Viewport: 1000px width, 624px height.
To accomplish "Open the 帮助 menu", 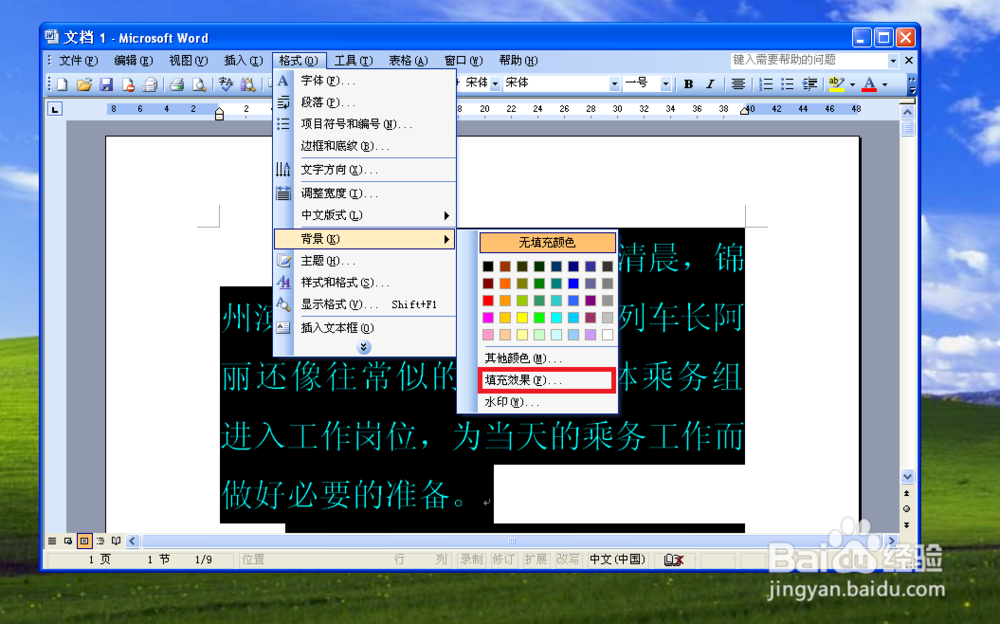I will pyautogui.click(x=518, y=61).
